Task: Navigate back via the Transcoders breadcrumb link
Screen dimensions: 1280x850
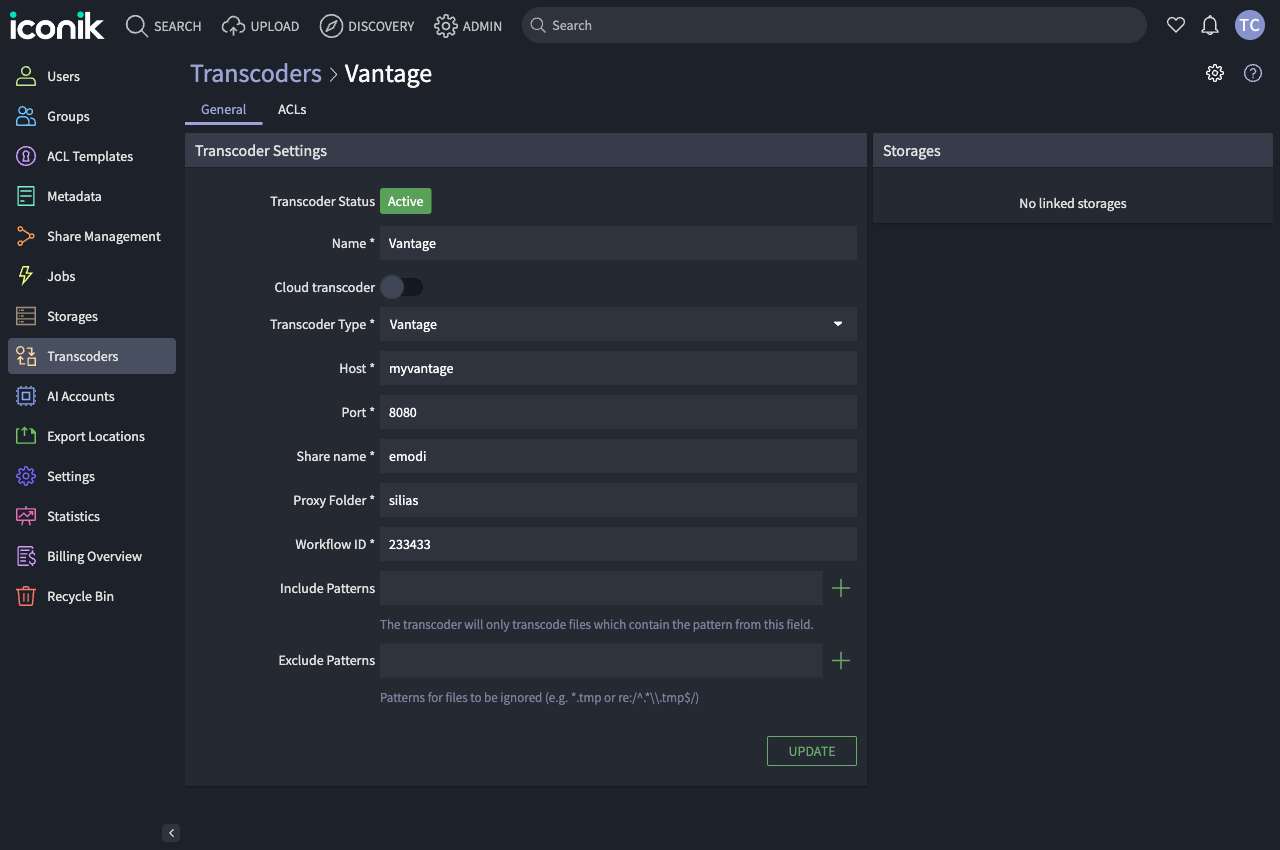Action: point(255,73)
